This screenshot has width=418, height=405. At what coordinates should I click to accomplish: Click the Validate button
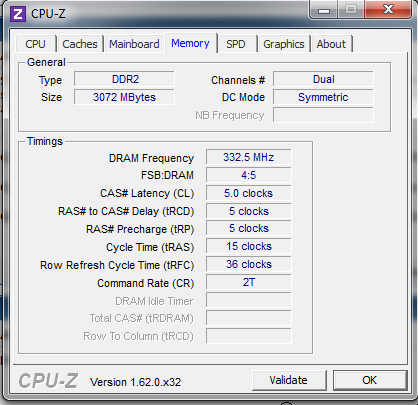point(289,380)
